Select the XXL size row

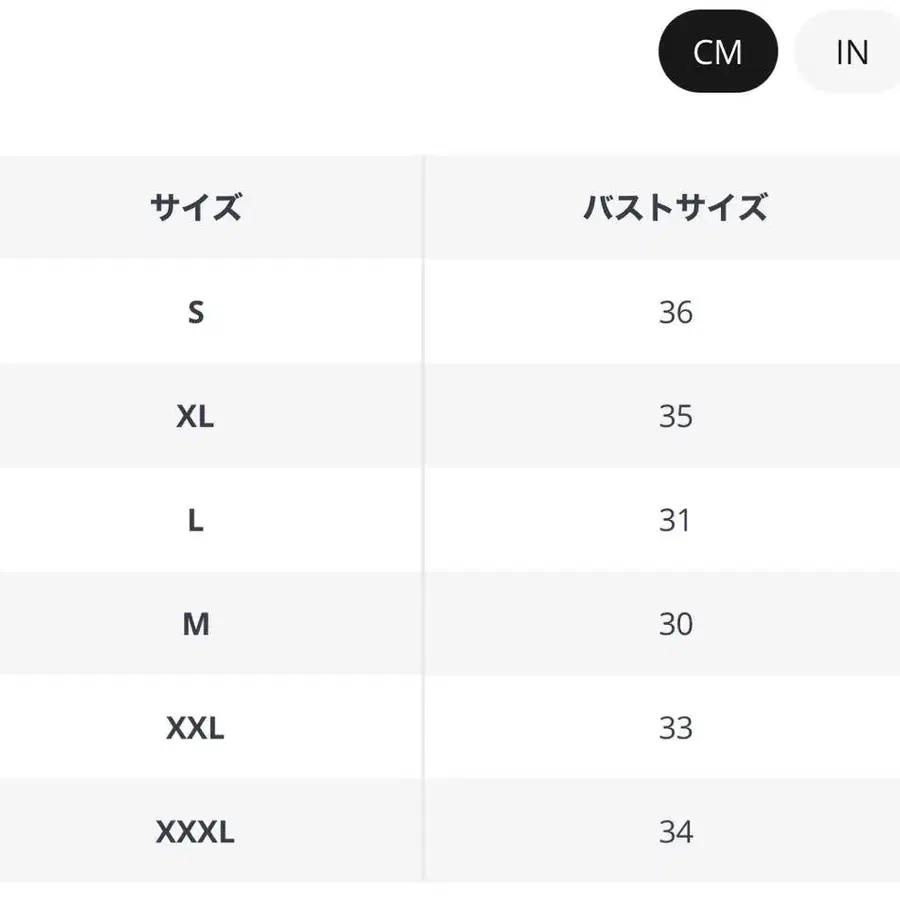(197, 728)
